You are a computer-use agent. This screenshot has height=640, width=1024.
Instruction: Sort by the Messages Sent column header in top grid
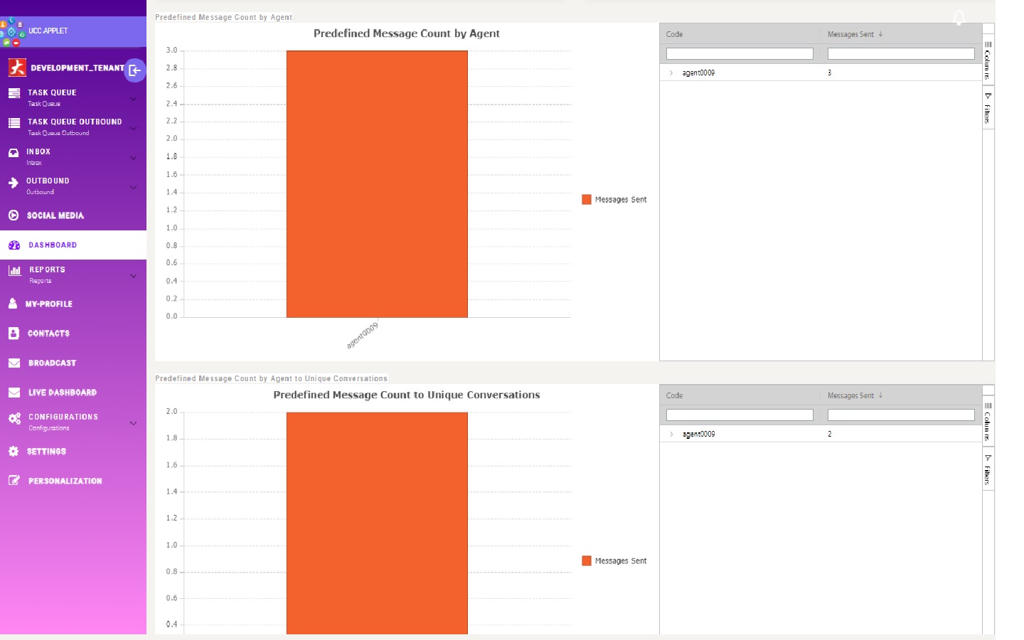pyautogui.click(x=850, y=34)
